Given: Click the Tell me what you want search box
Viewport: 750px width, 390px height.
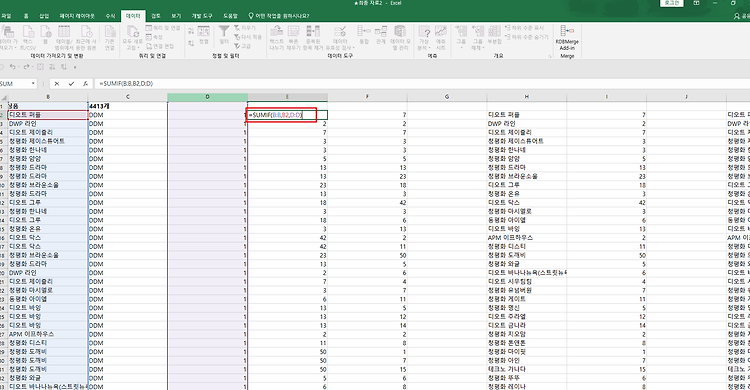Looking at the screenshot, I should [x=279, y=16].
